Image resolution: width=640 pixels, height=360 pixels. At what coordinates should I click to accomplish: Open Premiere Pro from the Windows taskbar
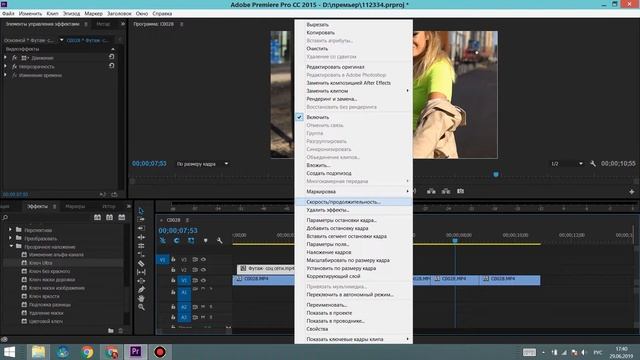click(136, 351)
